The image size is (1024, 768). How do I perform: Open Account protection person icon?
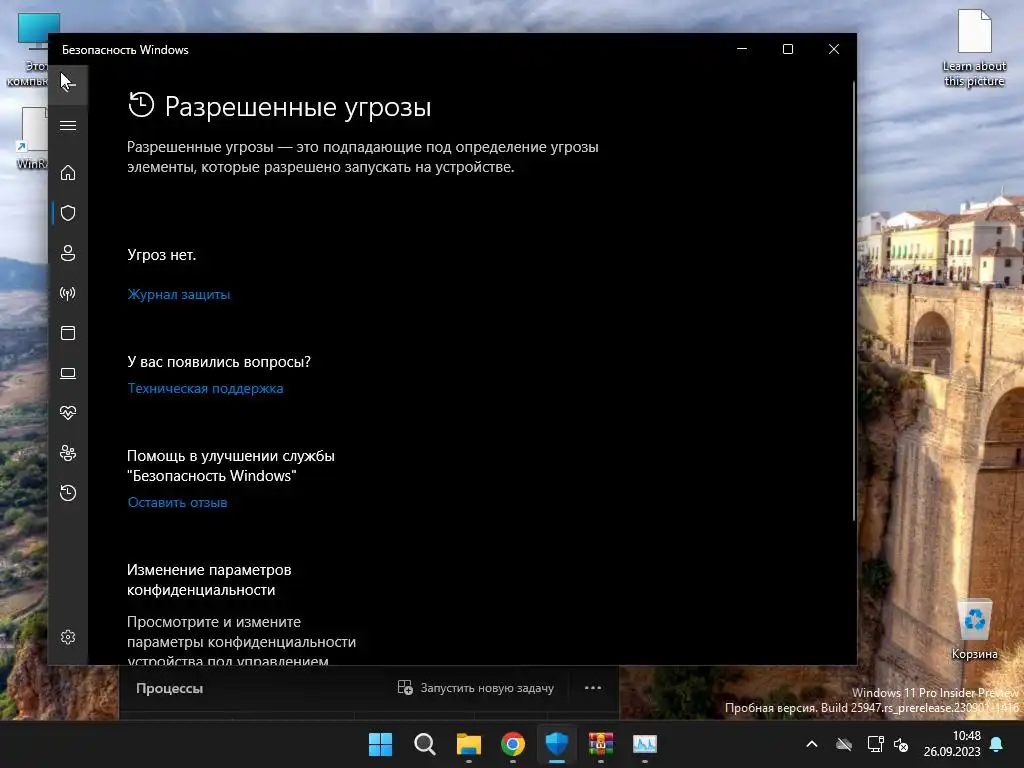click(x=68, y=253)
